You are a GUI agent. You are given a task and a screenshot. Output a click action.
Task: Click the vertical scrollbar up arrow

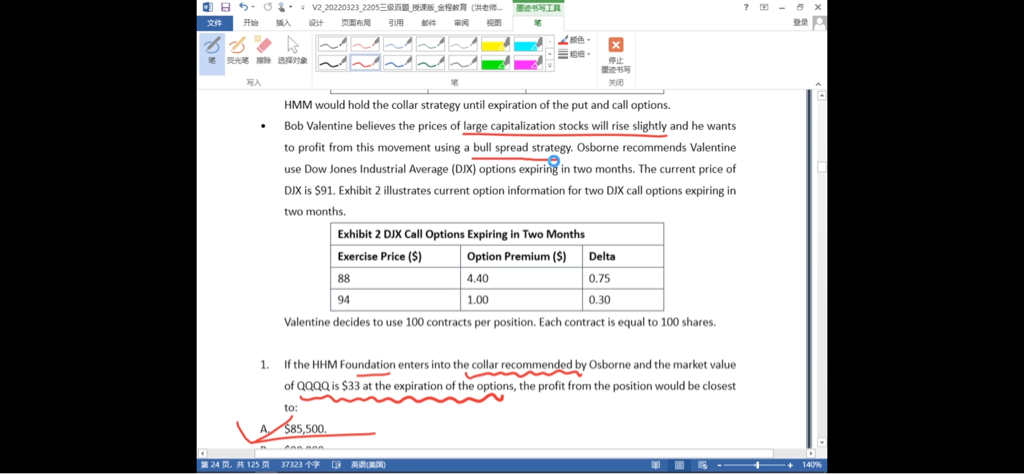coord(822,95)
